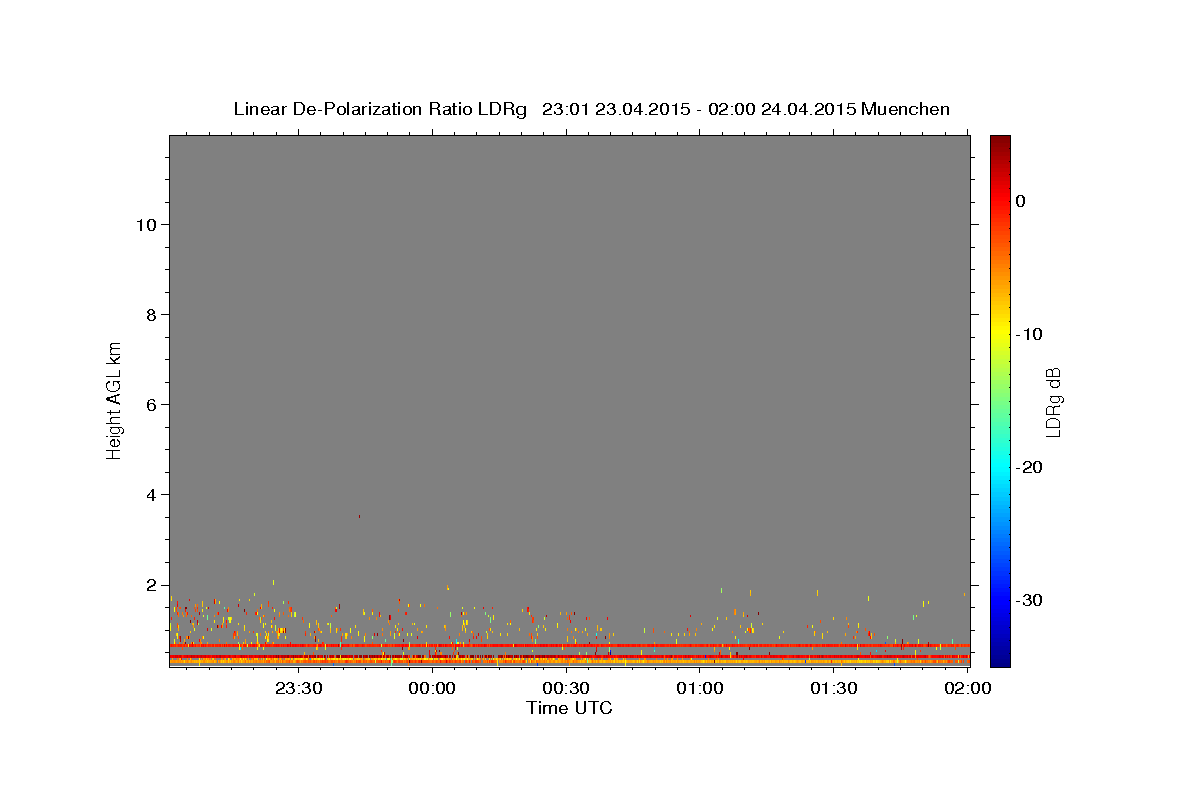The width and height of the screenshot is (1200, 800).
Task: Click the "Time UTC" axis label
Action: click(569, 708)
